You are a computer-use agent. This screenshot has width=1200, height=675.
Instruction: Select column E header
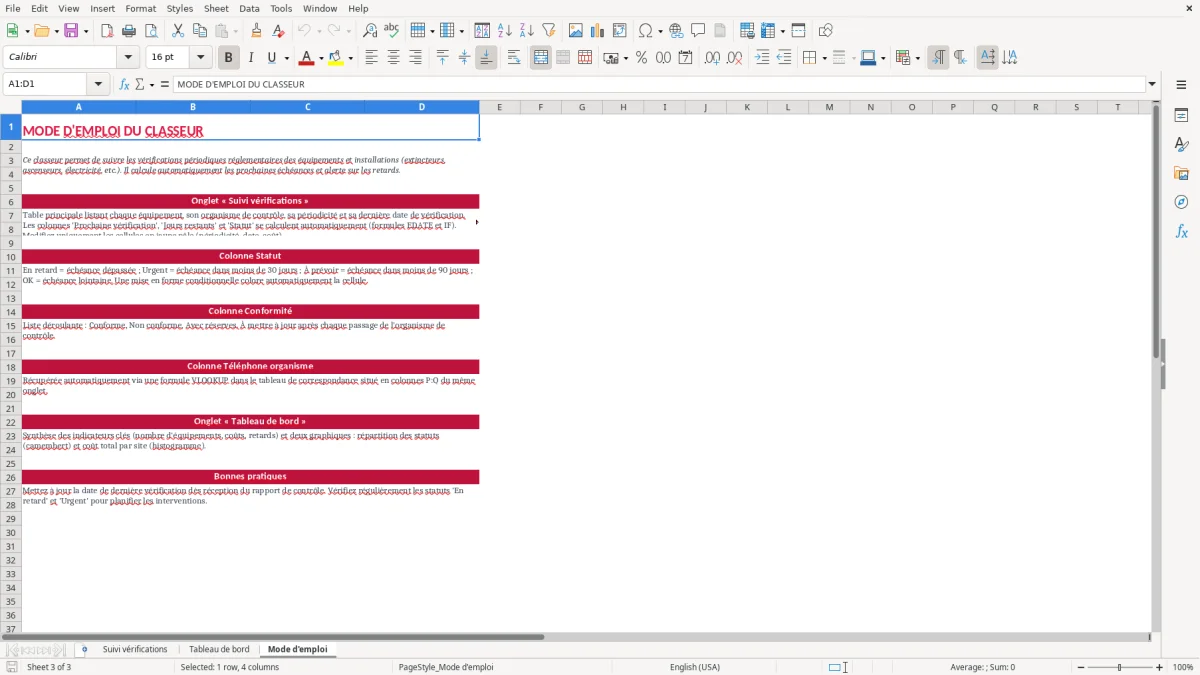[x=499, y=107]
